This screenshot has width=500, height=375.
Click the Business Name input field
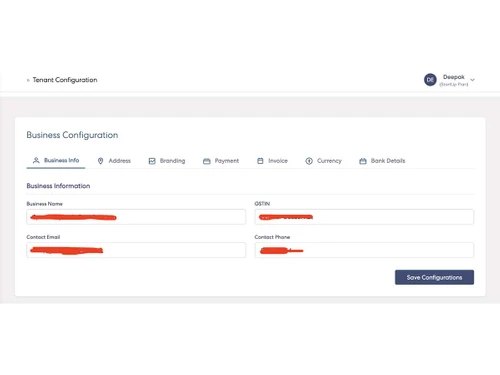point(136,217)
